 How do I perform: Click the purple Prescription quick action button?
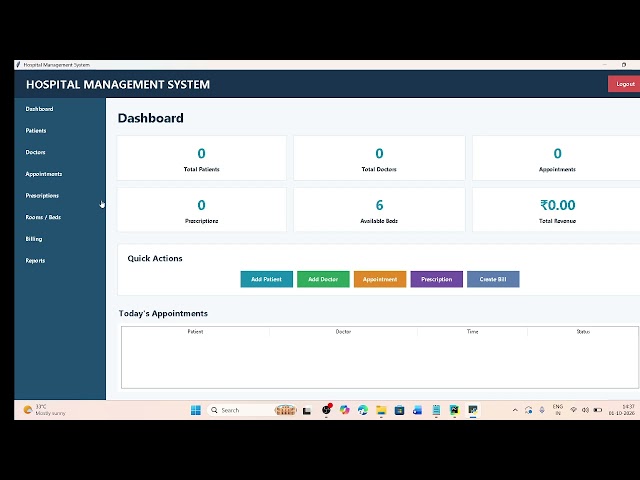coord(437,279)
